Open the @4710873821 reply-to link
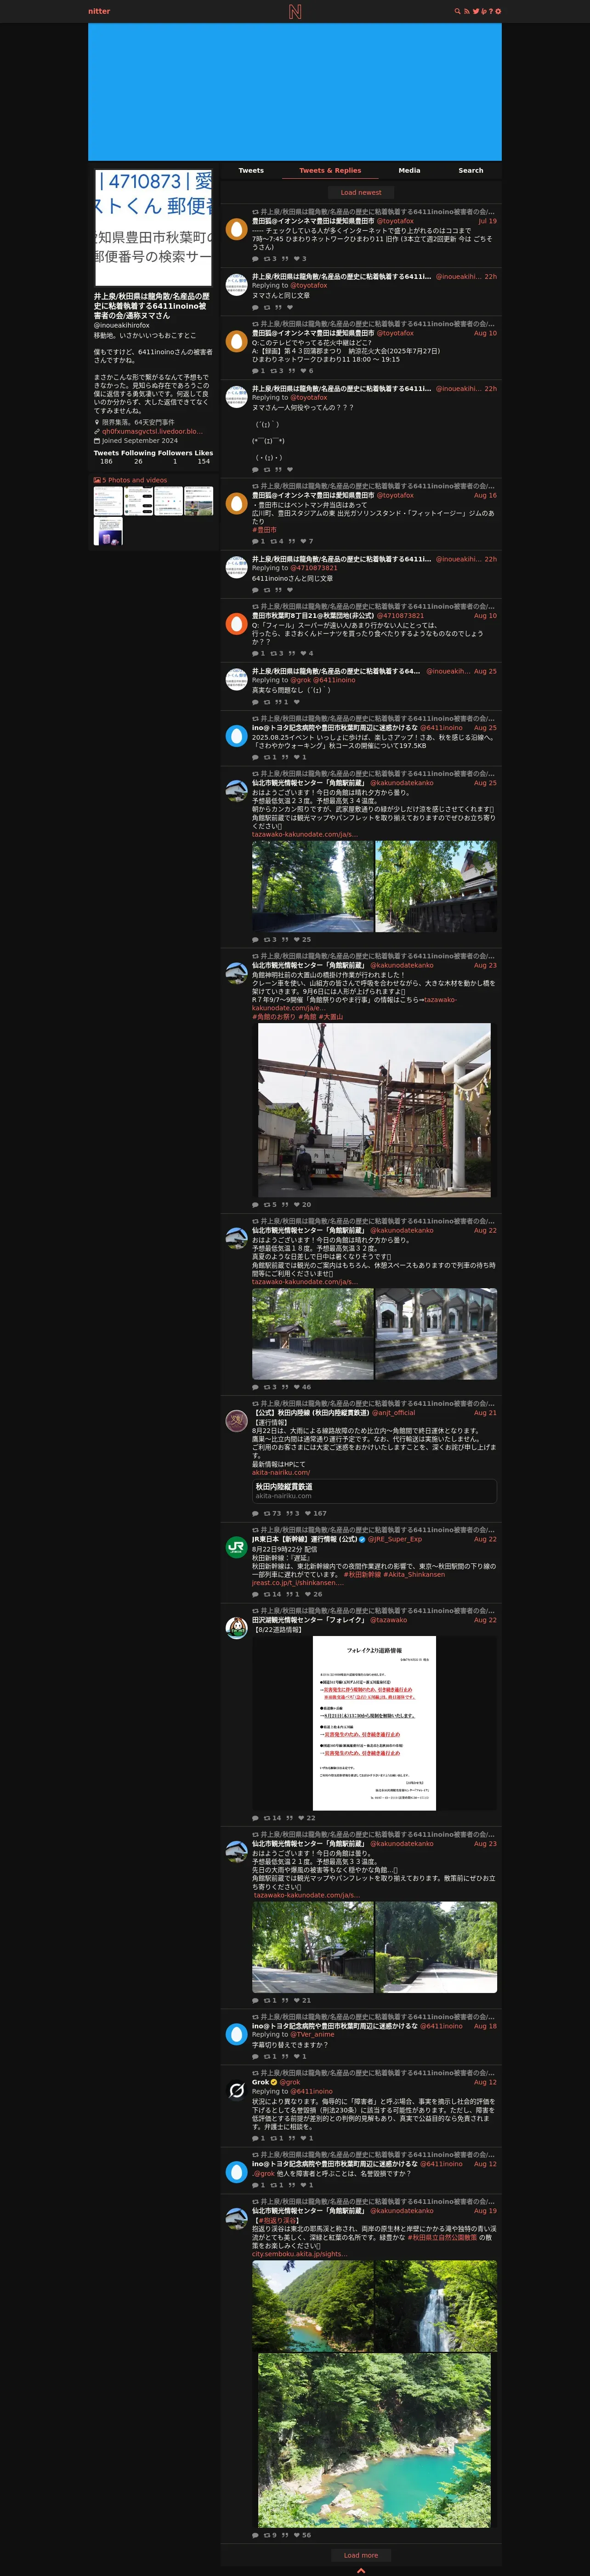This screenshot has width=590, height=2576. pyautogui.click(x=314, y=568)
